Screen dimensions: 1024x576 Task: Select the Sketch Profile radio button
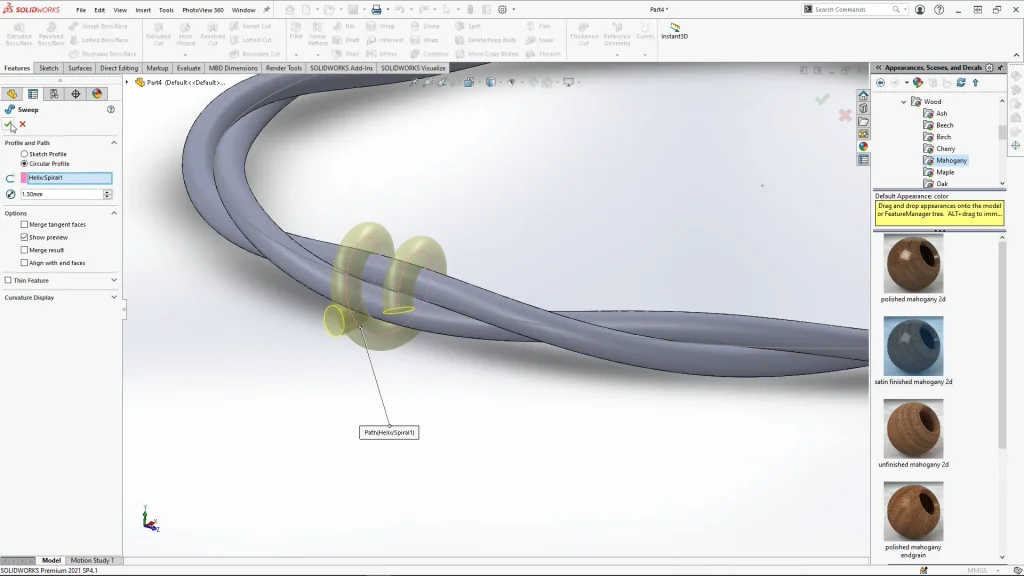tap(25, 154)
